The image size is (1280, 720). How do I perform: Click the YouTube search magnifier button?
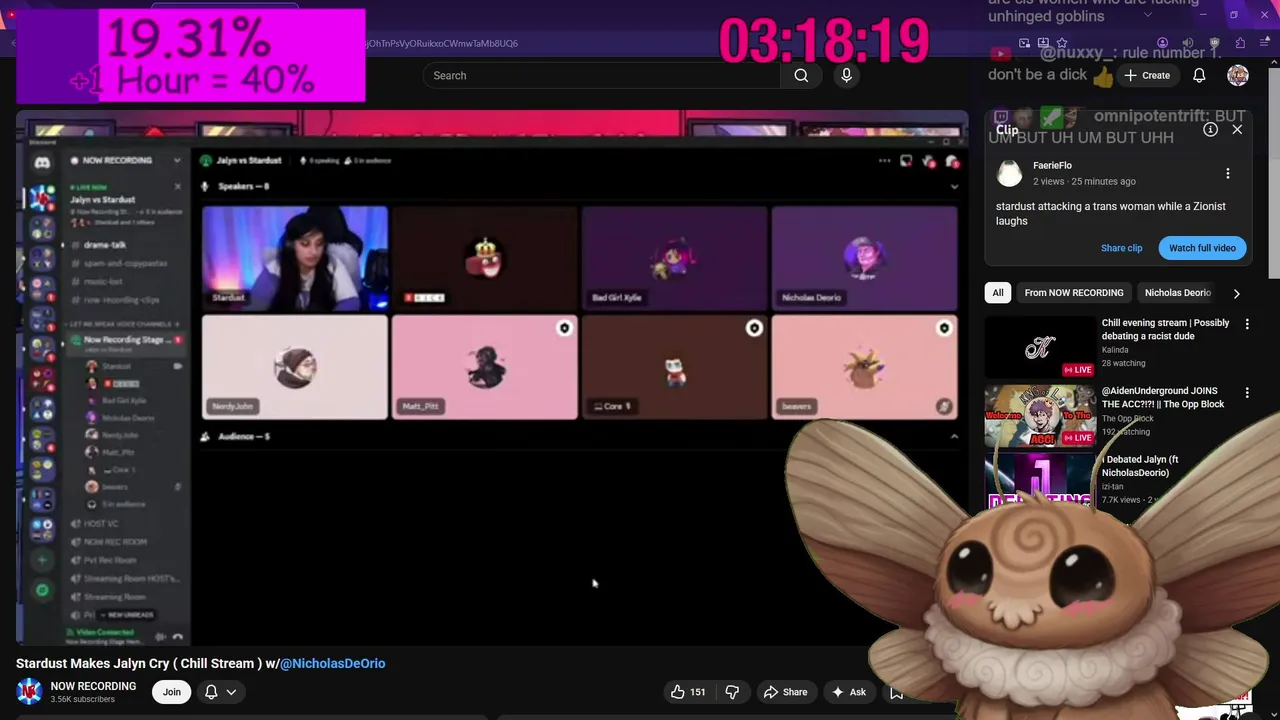pos(801,76)
